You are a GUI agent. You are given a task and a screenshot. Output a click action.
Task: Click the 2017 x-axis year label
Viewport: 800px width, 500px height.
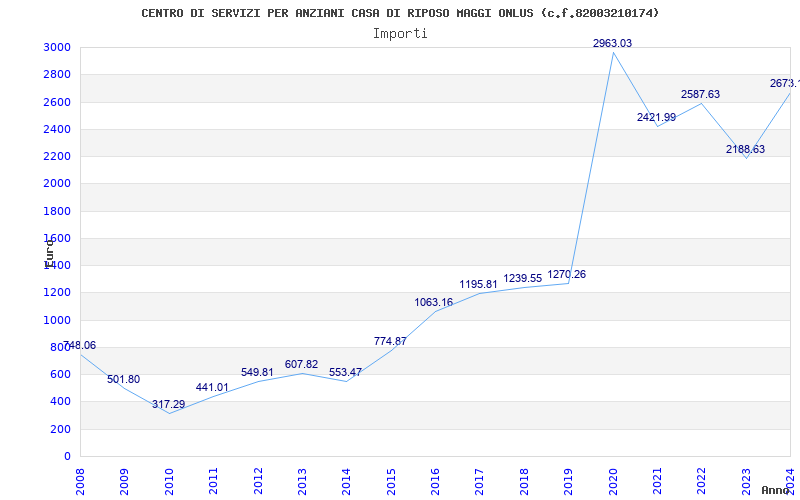[x=480, y=481]
